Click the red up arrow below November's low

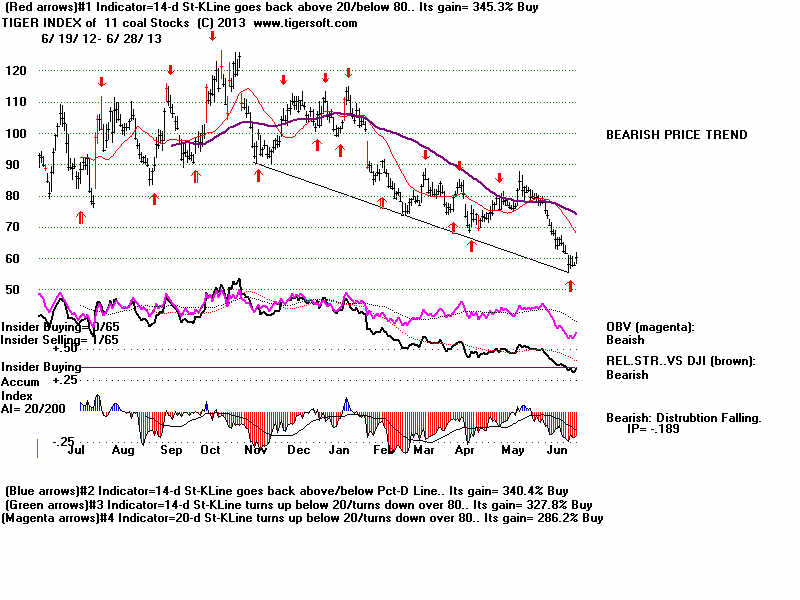[x=258, y=174]
